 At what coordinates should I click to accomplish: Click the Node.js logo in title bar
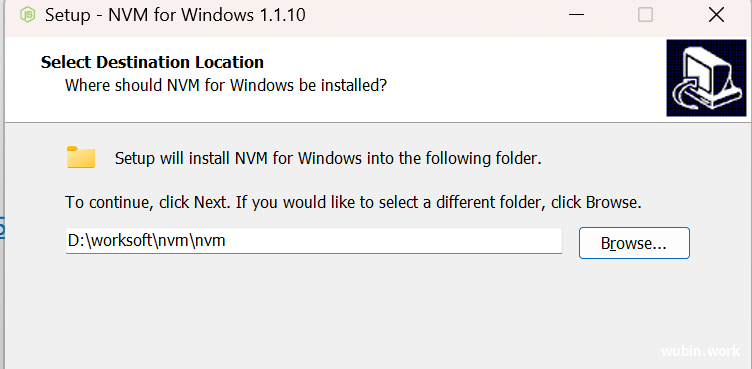(27, 15)
